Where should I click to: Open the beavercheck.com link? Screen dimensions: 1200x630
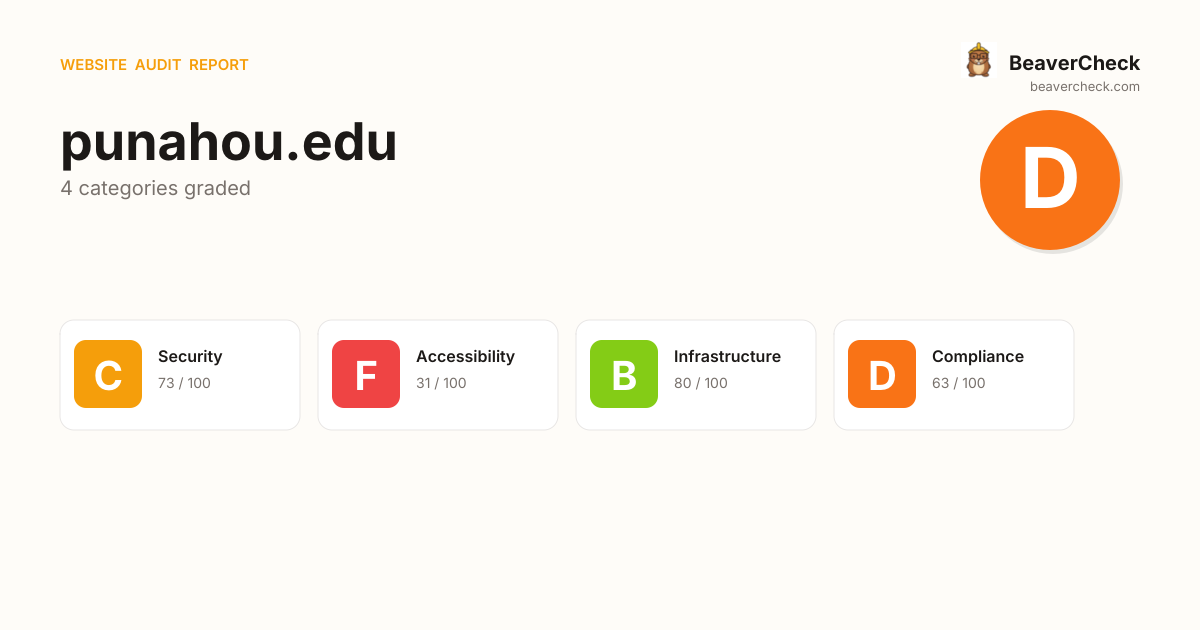tap(1084, 87)
